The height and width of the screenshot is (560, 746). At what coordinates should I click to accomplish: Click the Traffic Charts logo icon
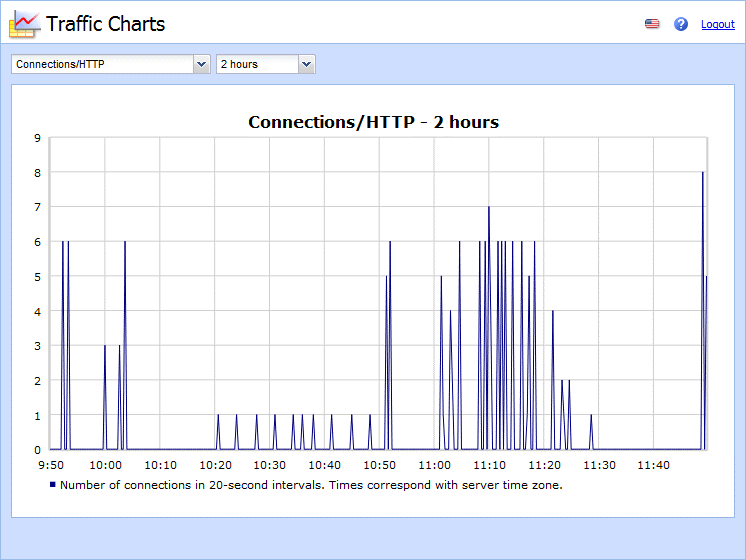(x=24, y=24)
